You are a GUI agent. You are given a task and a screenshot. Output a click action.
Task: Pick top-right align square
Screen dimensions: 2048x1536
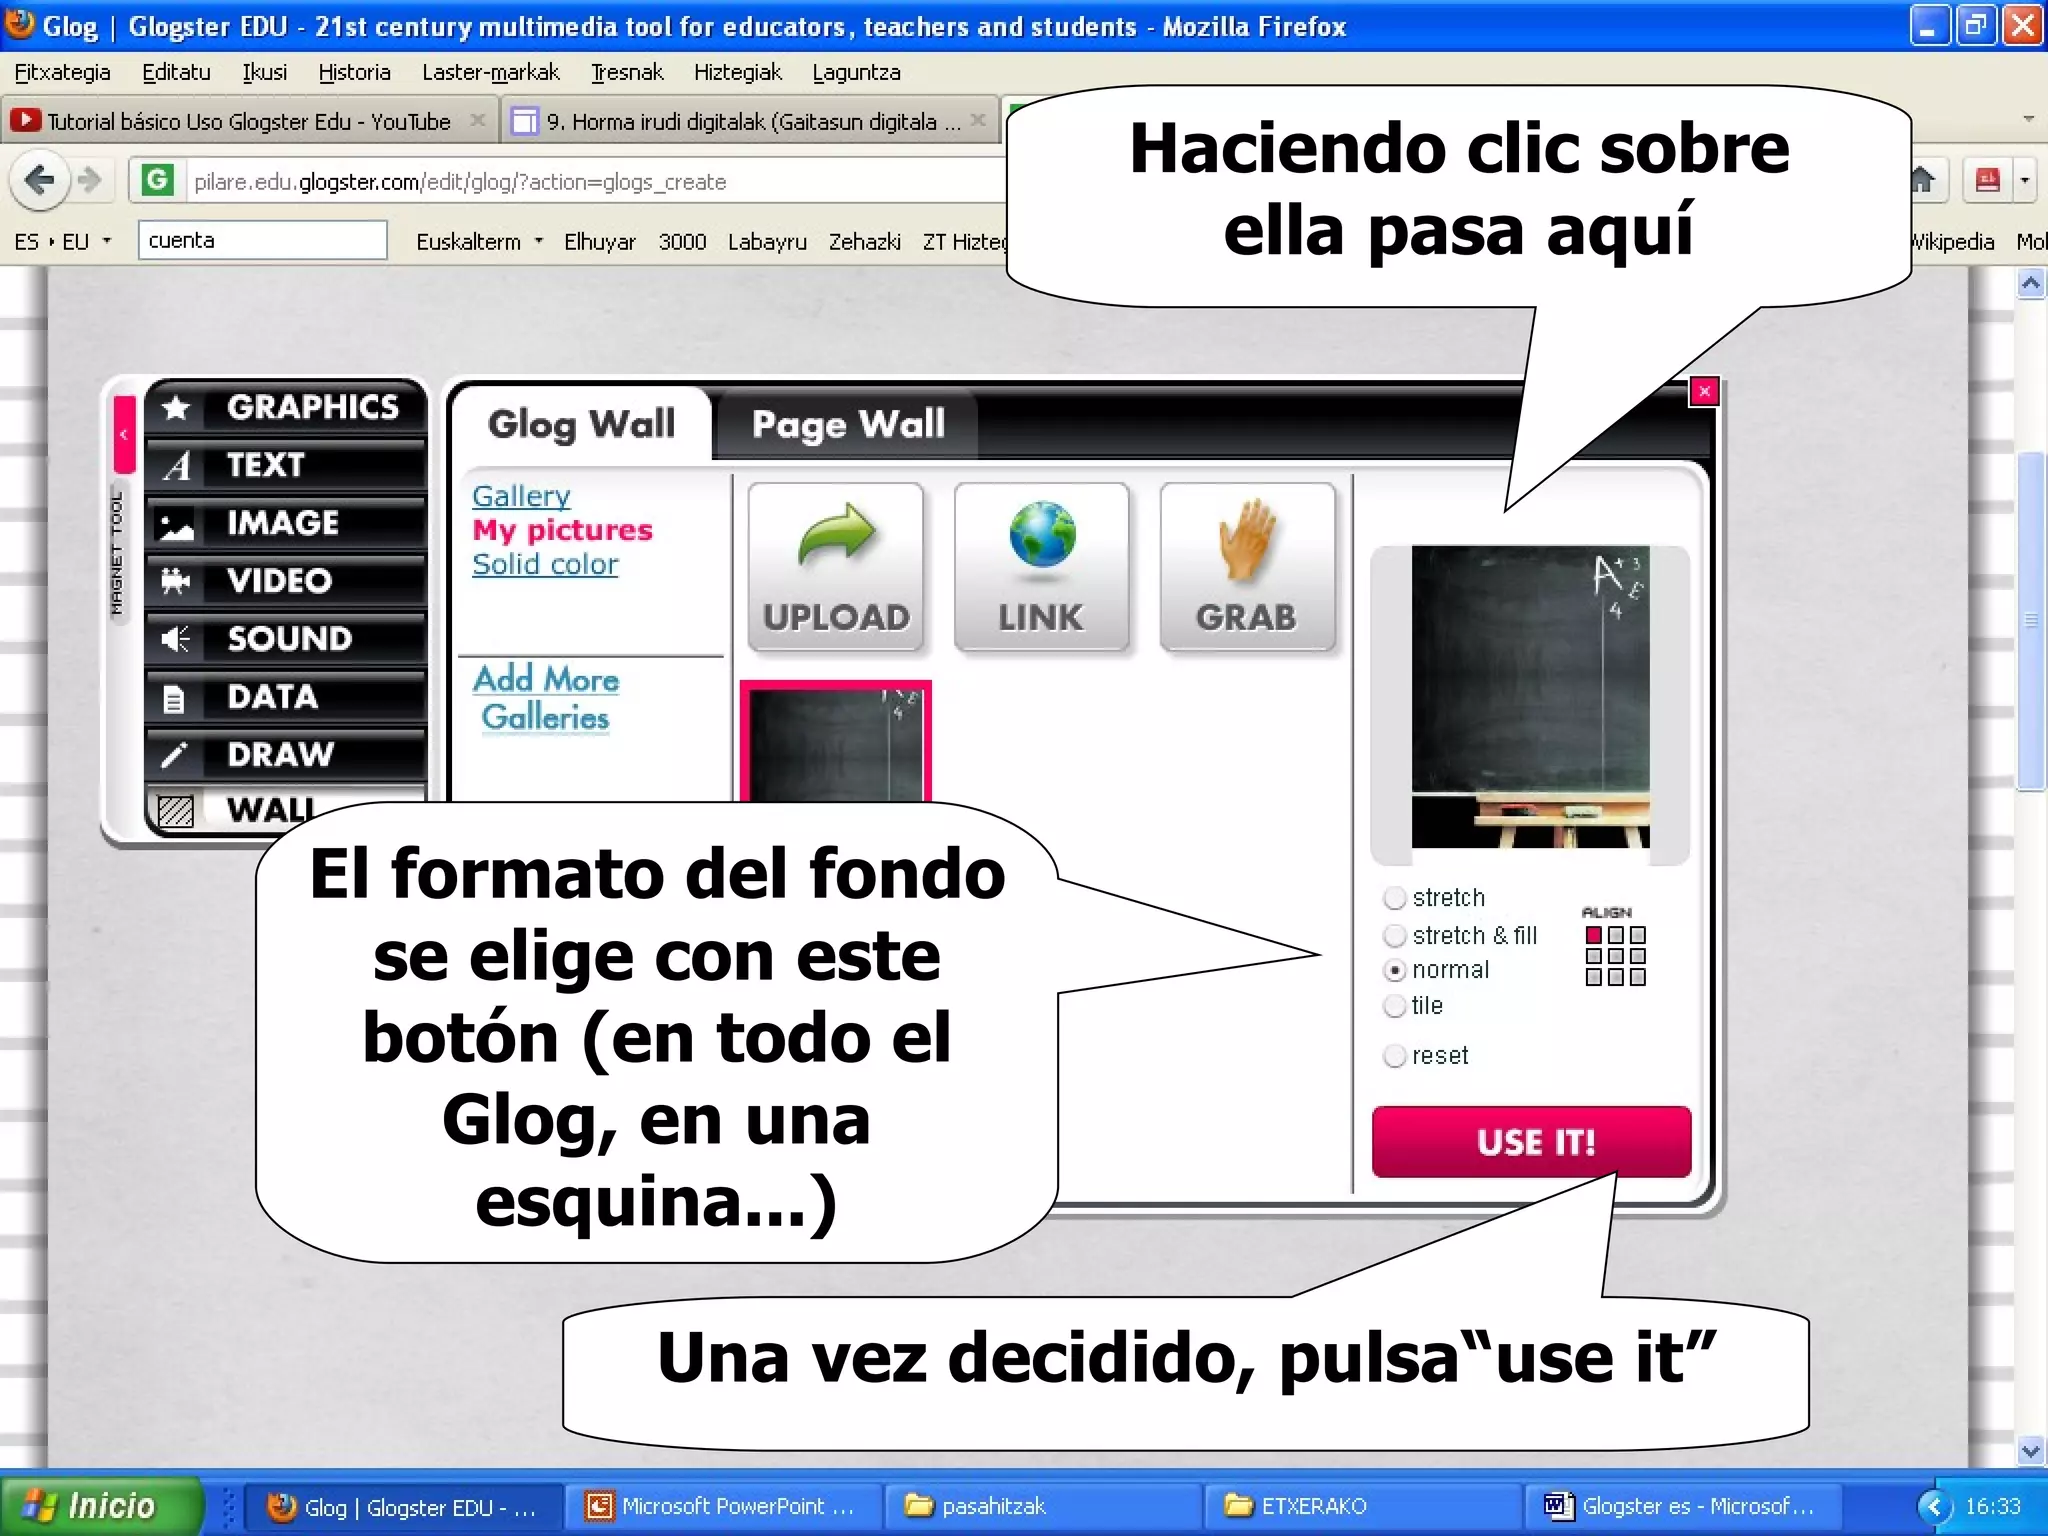pos(1638,935)
